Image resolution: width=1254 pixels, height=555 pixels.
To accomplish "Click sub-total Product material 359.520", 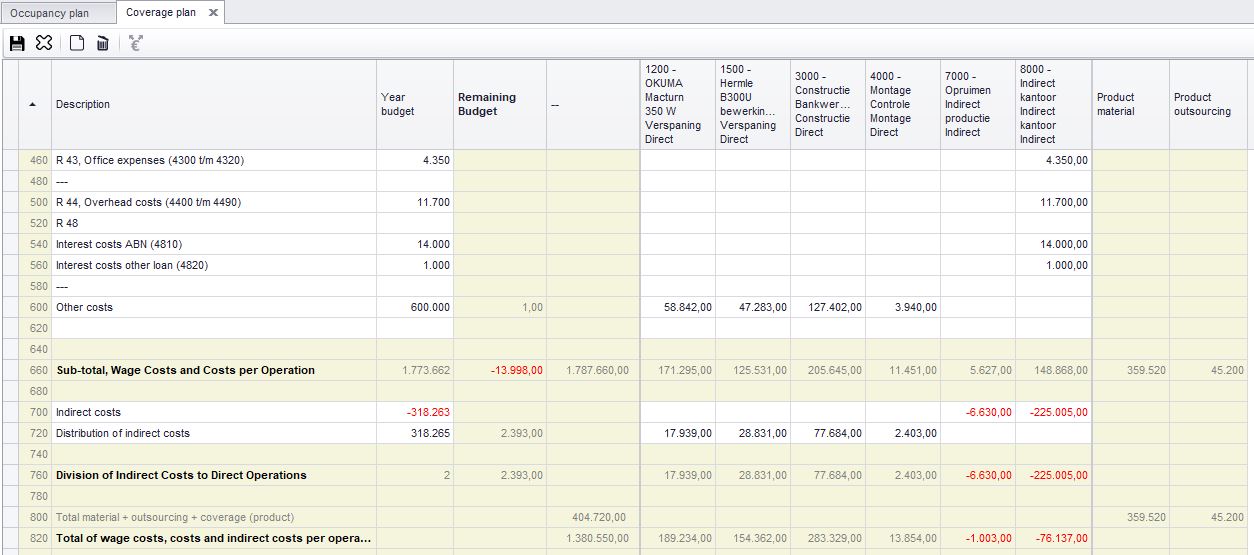I will tap(1131, 370).
